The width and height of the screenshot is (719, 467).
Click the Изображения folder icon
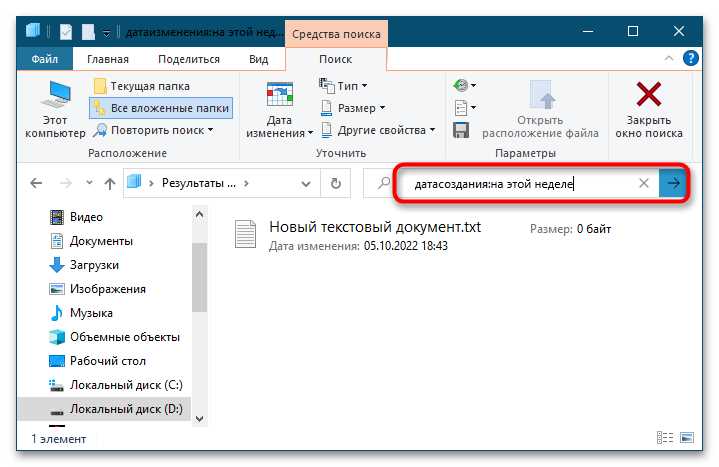click(x=56, y=289)
